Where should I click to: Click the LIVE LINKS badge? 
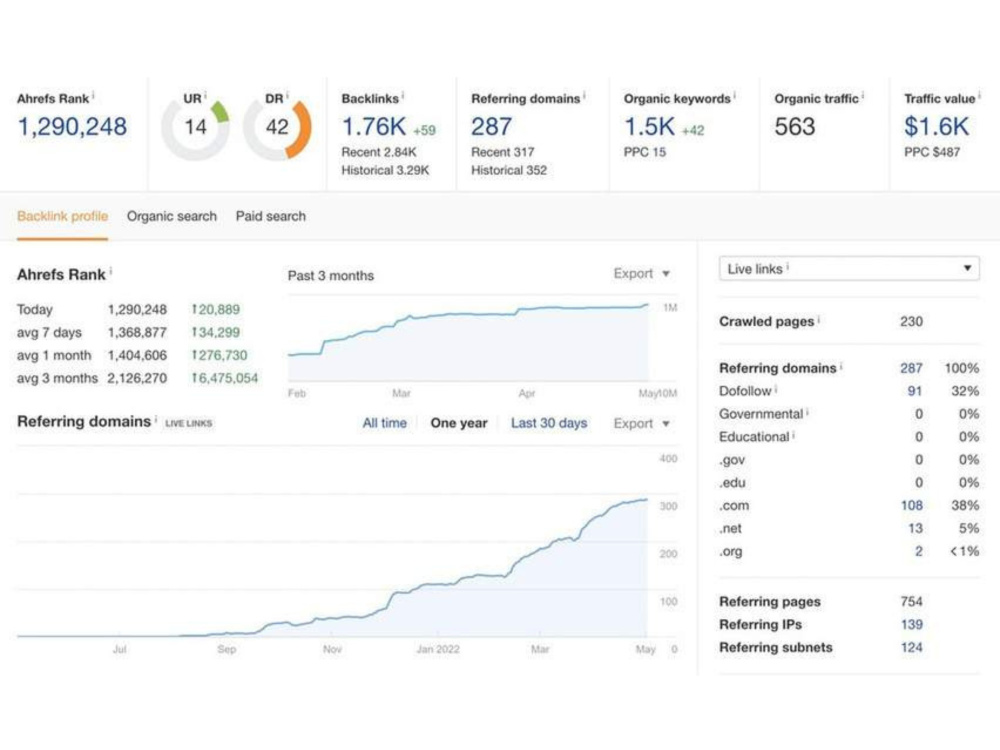pos(189,423)
